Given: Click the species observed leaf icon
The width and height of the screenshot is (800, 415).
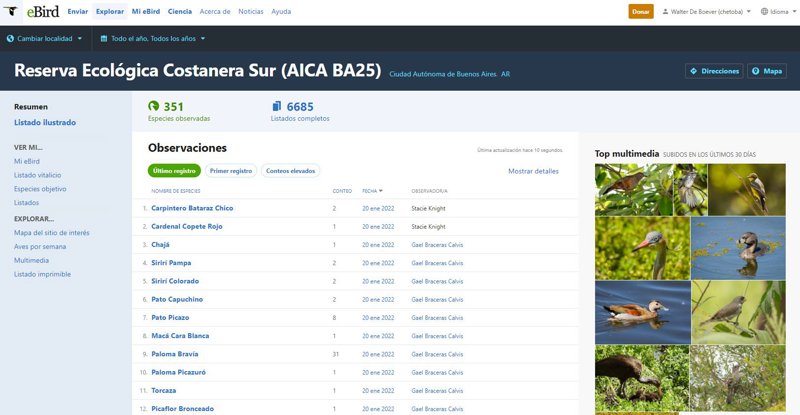Looking at the screenshot, I should 154,106.
